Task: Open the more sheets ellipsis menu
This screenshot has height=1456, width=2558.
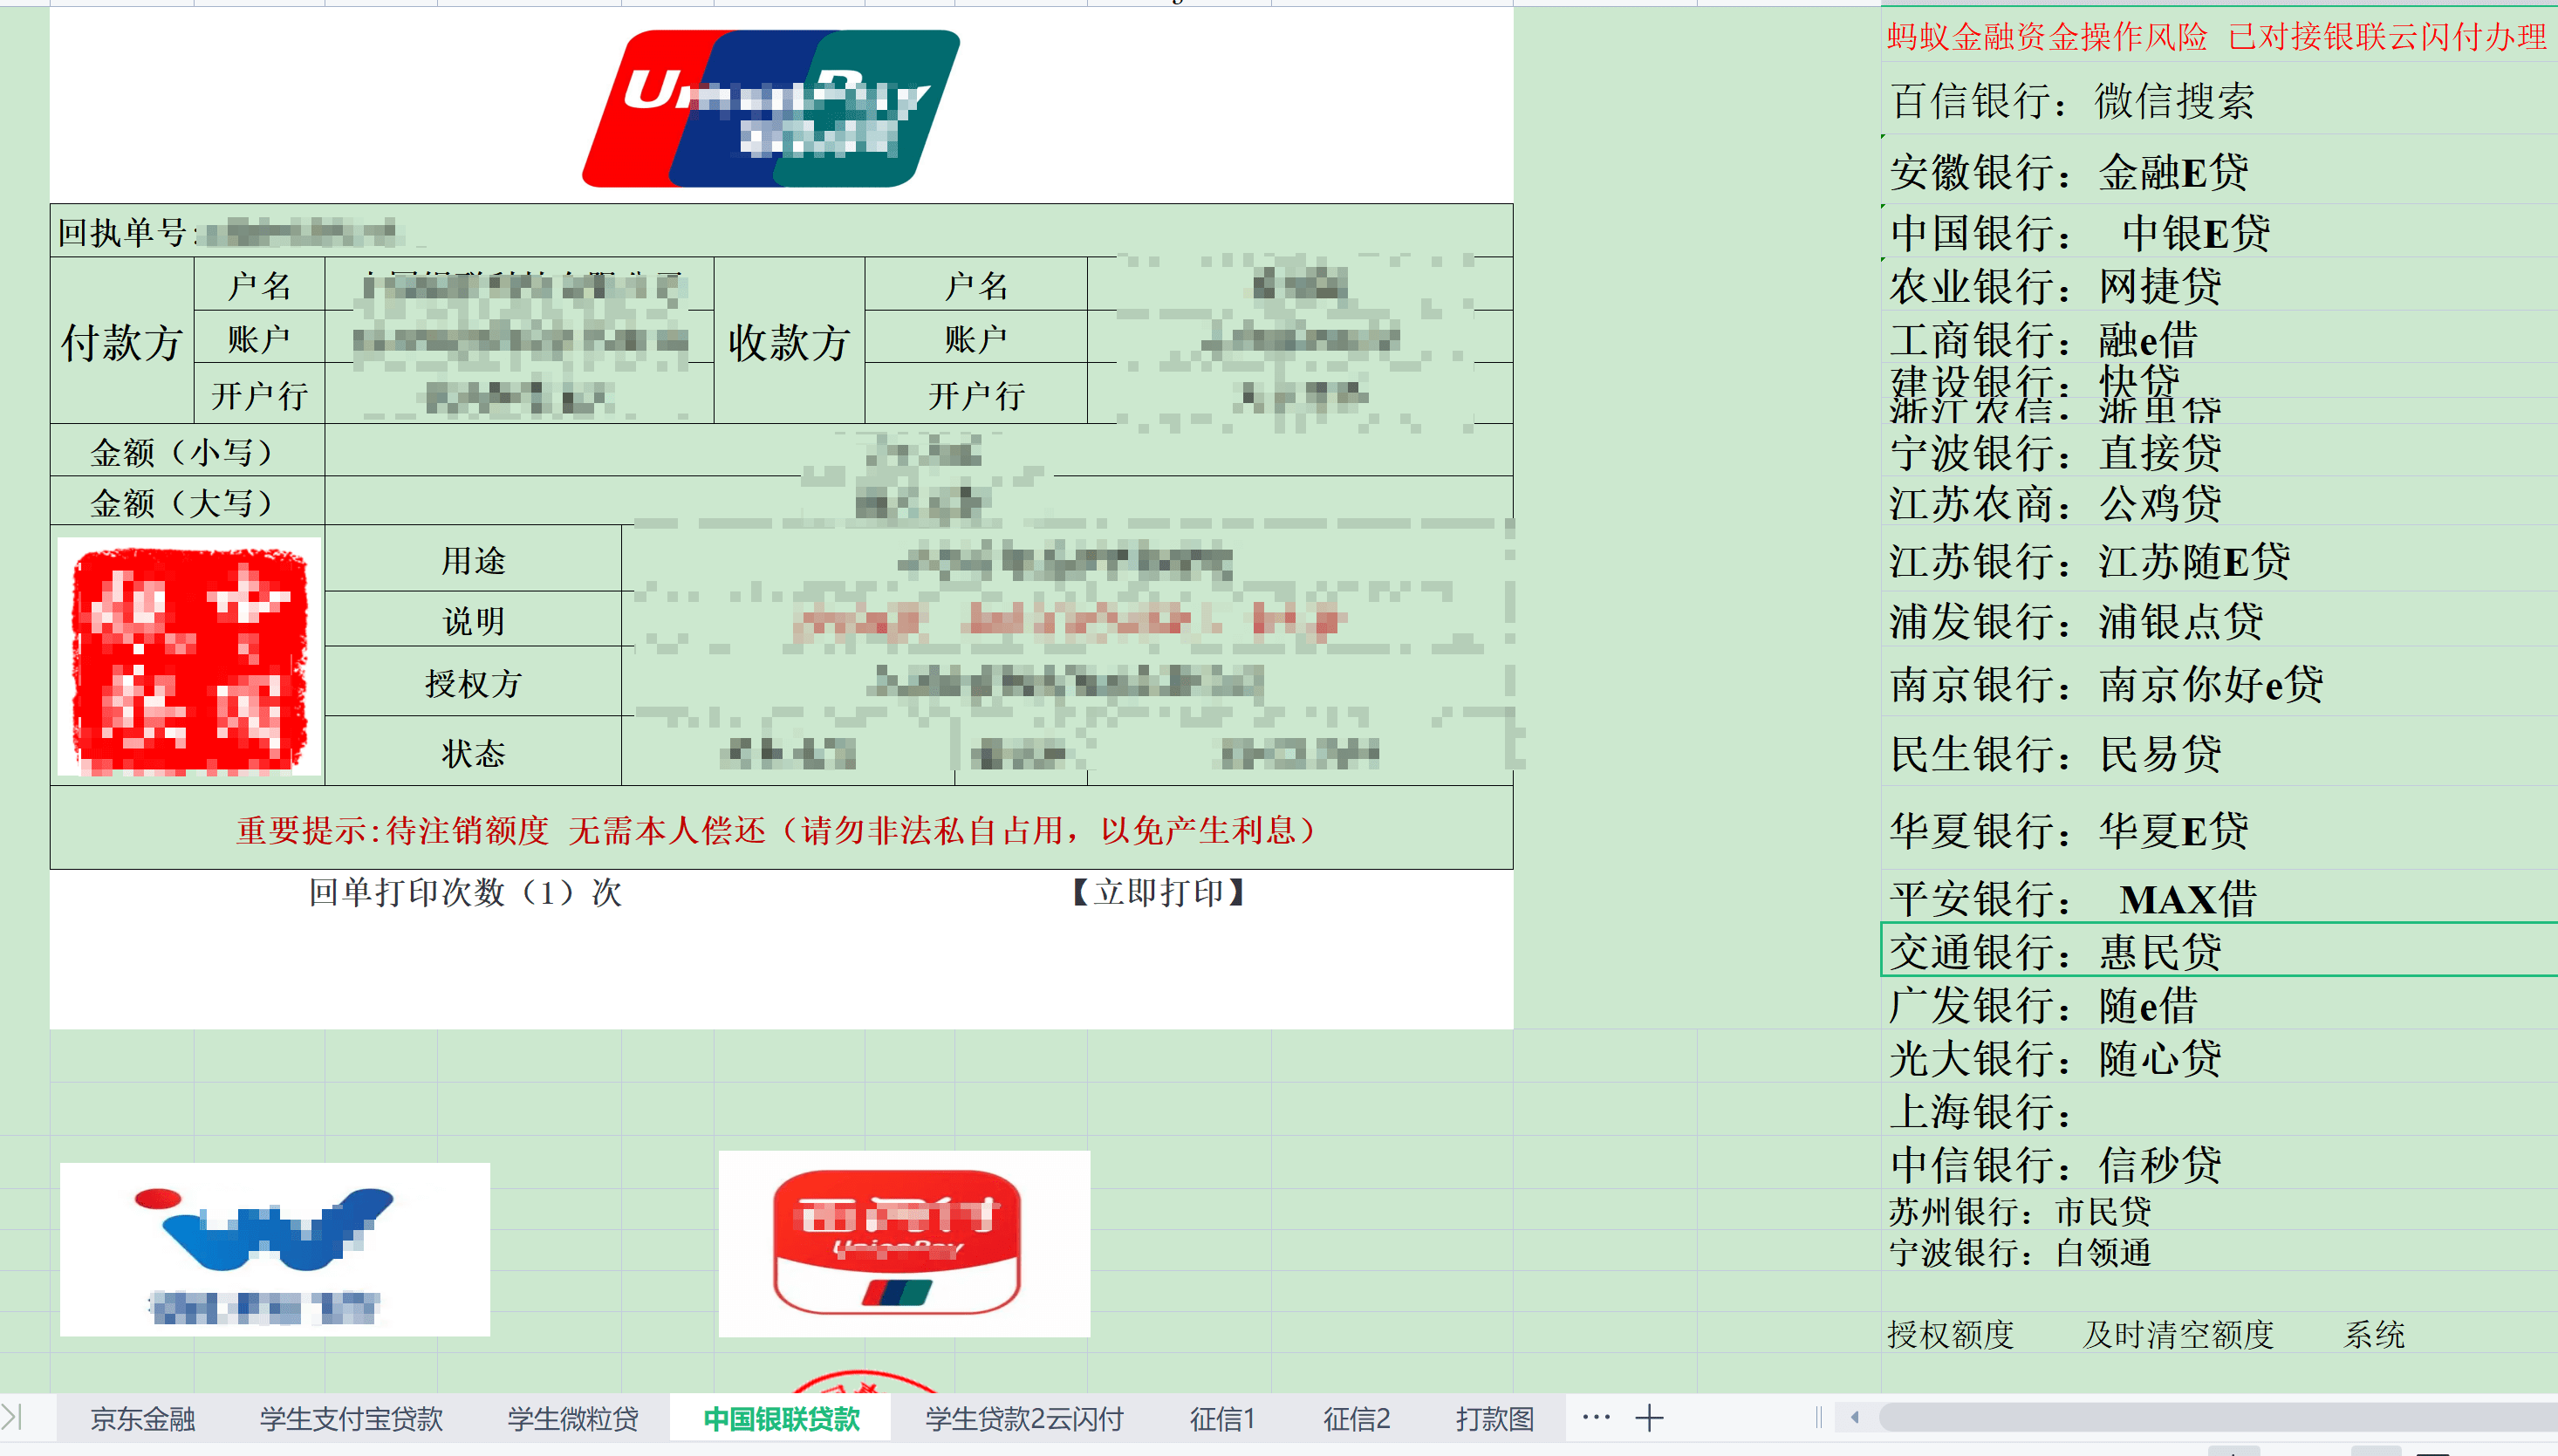Action: coord(1596,1418)
